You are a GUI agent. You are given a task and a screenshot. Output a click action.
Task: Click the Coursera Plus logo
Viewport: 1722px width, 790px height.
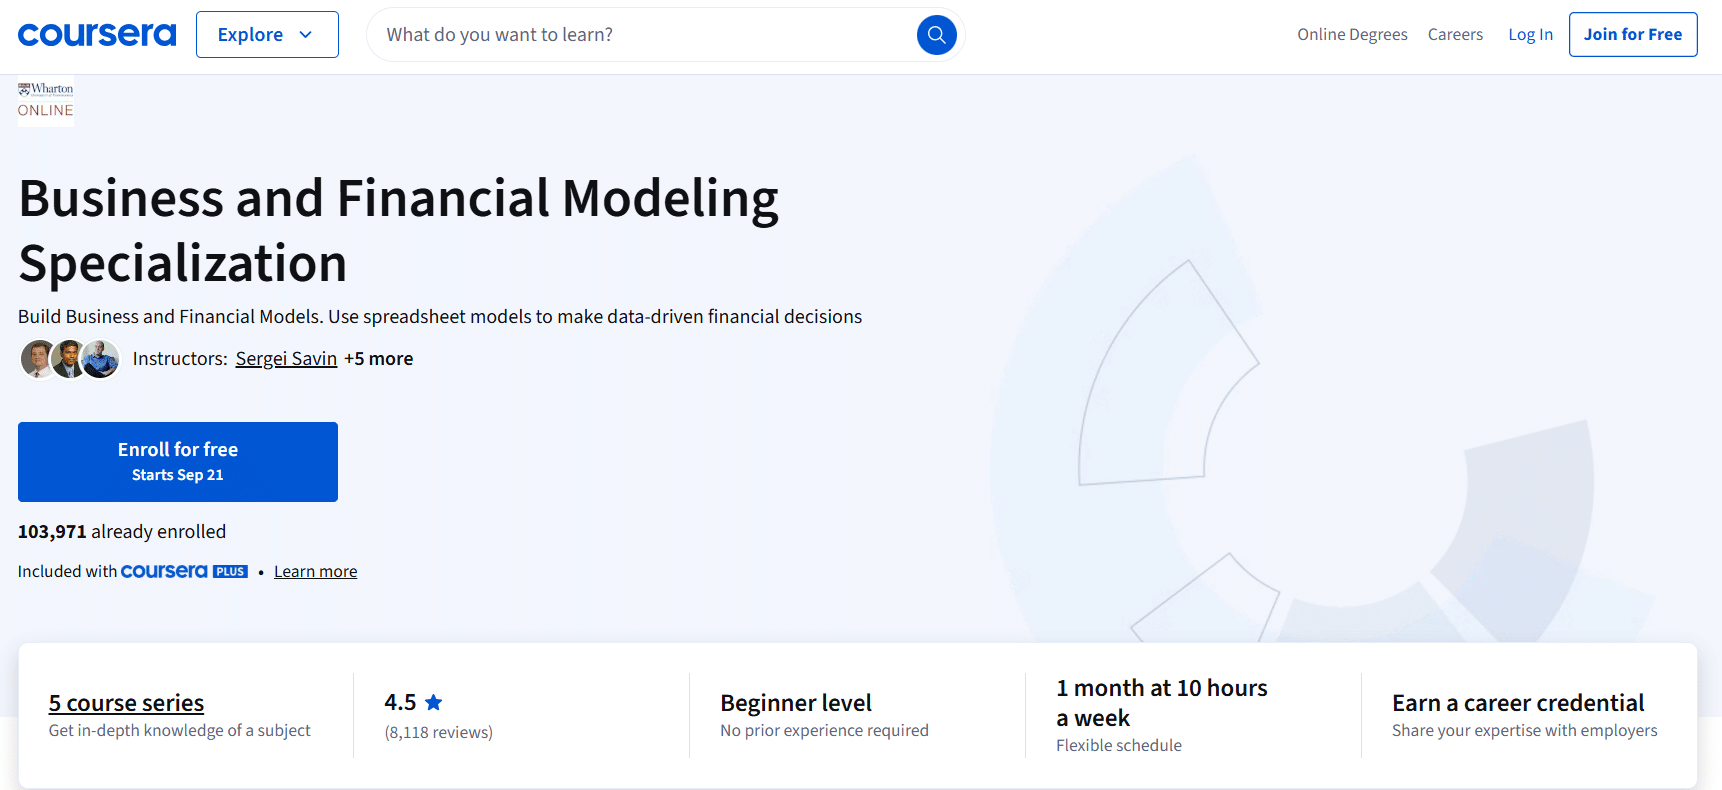click(x=184, y=571)
